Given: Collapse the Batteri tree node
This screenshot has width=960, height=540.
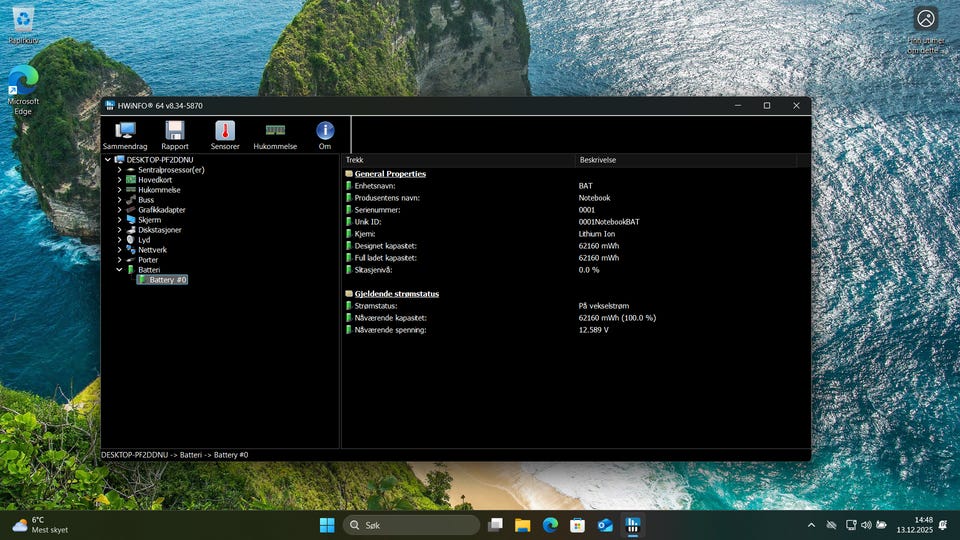Looking at the screenshot, I should (120, 270).
